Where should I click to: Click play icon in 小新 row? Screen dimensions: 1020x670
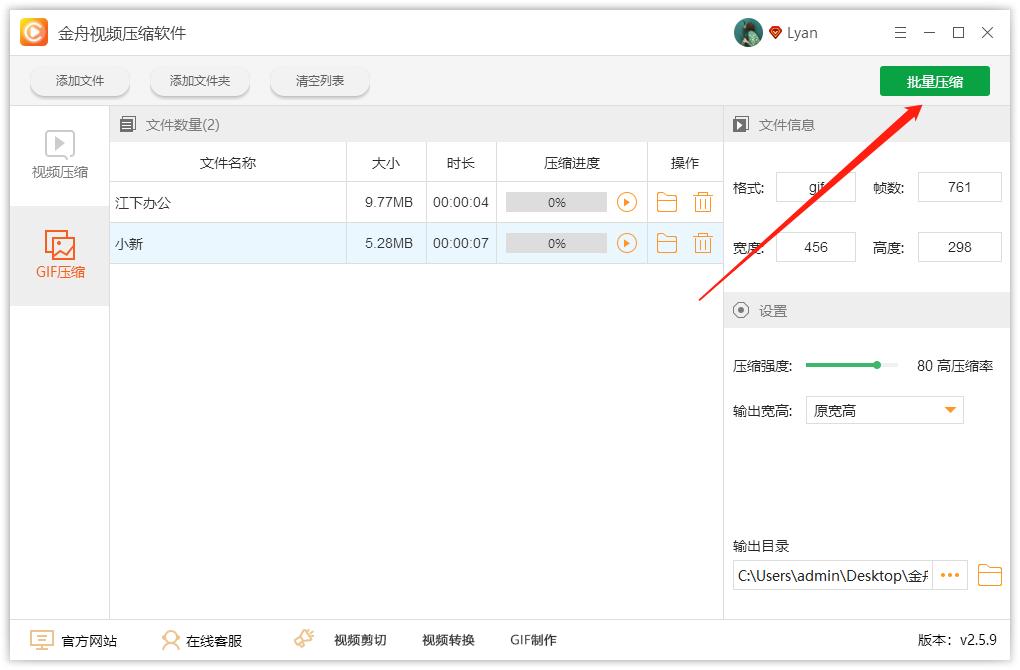[x=627, y=243]
